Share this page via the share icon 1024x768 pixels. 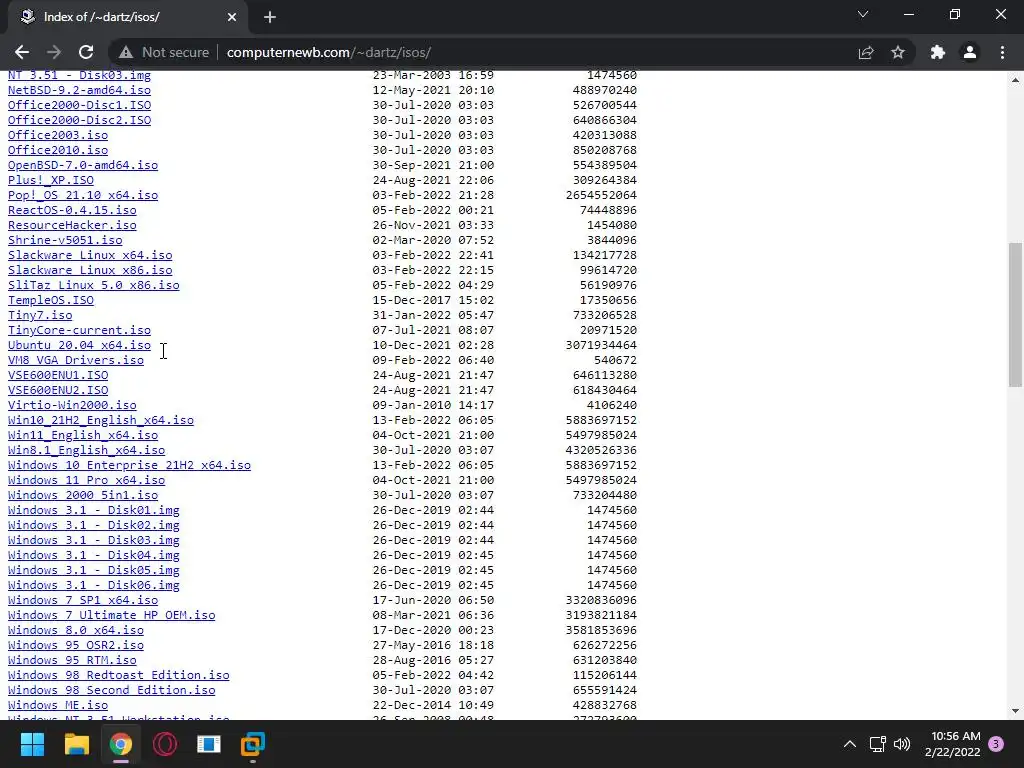[866, 52]
